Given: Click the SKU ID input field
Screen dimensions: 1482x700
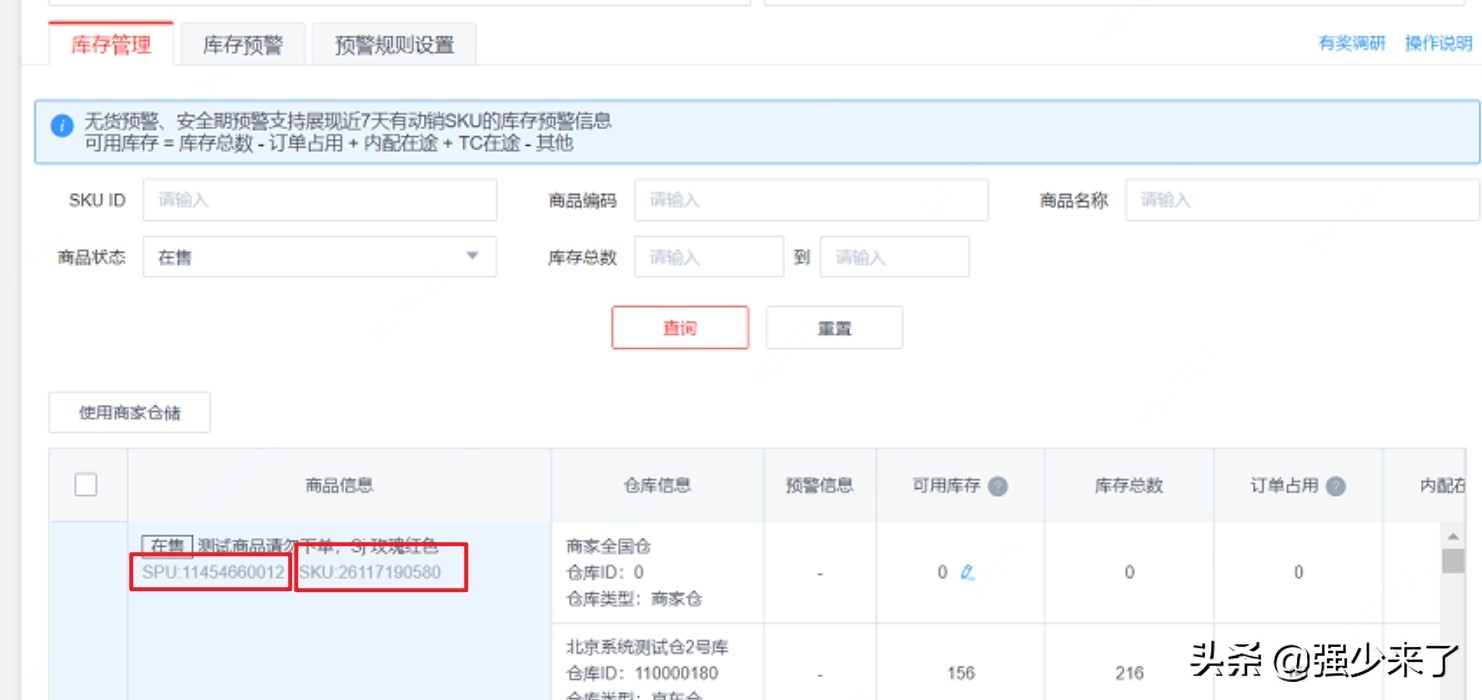Looking at the screenshot, I should coord(320,199).
